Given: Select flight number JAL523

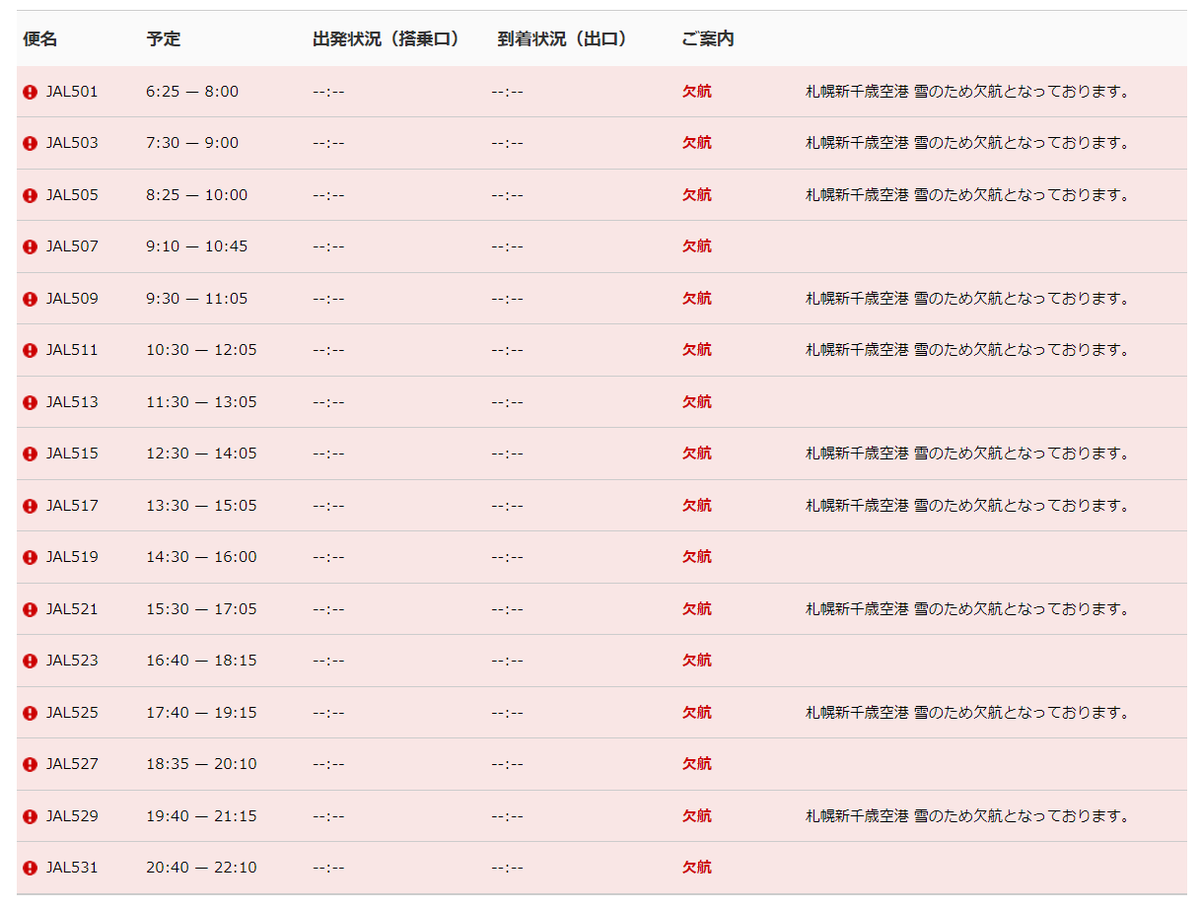Looking at the screenshot, I should (x=72, y=660).
